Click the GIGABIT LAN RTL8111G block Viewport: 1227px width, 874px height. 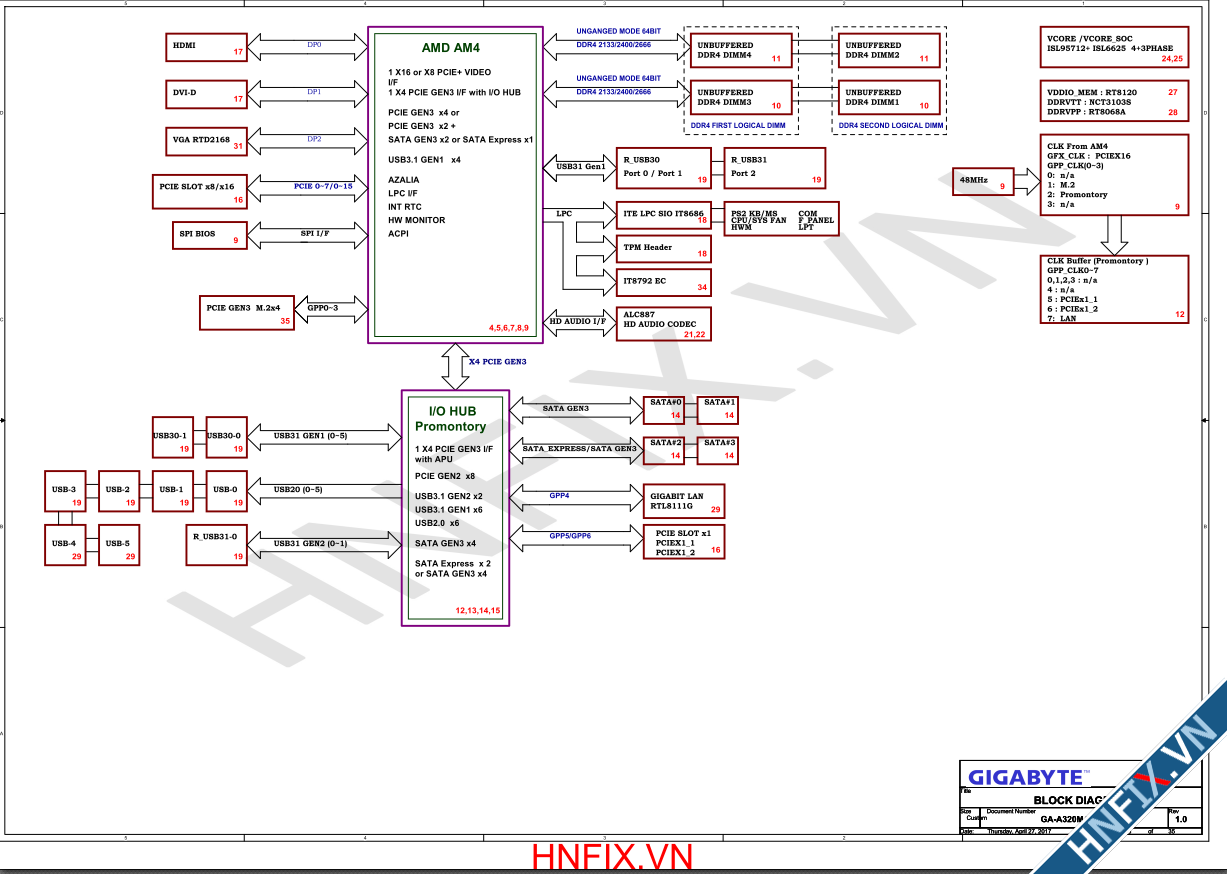(684, 501)
